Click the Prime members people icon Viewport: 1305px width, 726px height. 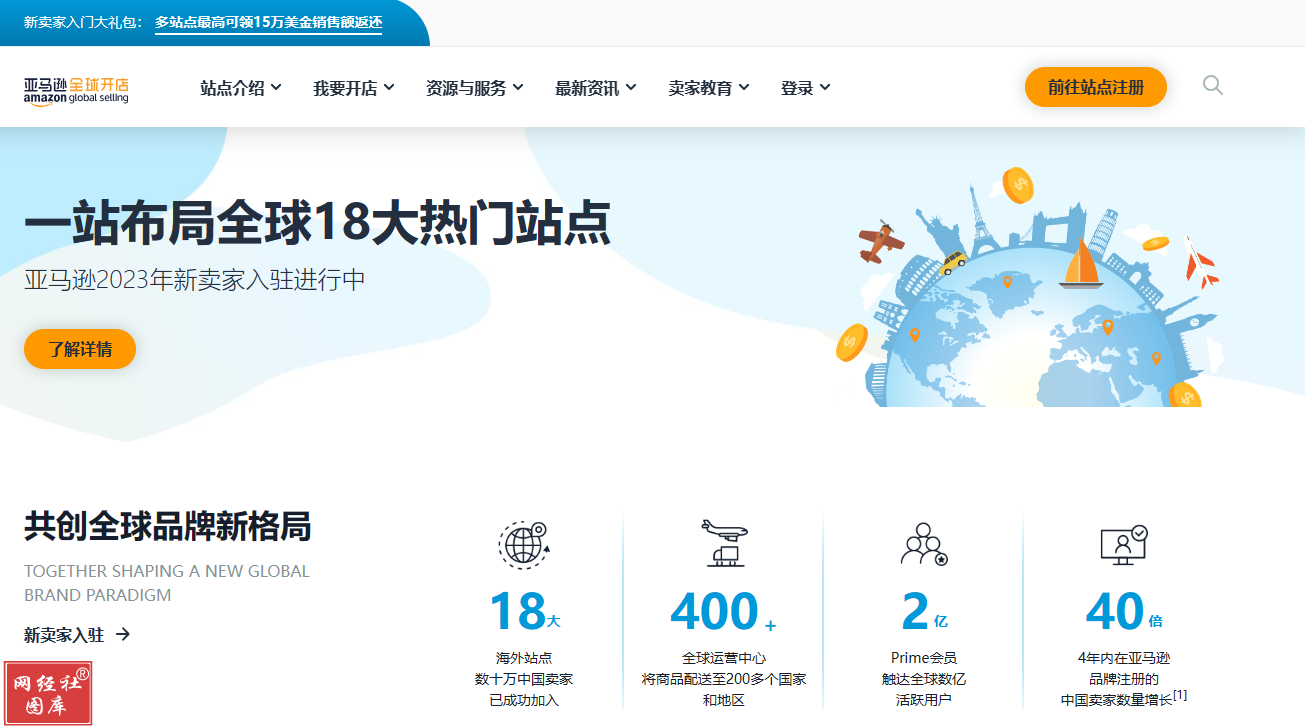[924, 545]
